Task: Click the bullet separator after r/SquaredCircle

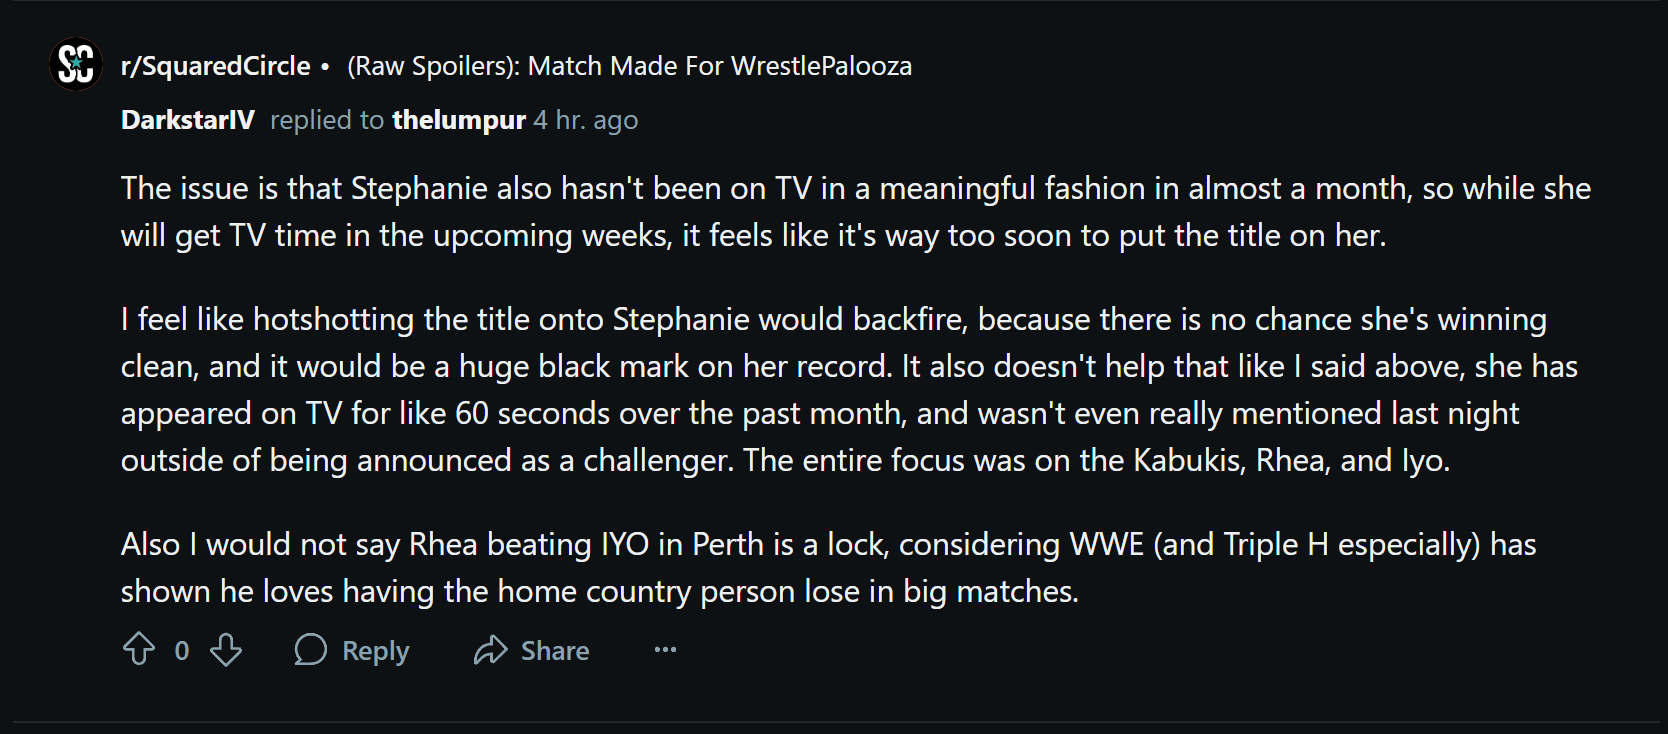Action: pyautogui.click(x=325, y=67)
